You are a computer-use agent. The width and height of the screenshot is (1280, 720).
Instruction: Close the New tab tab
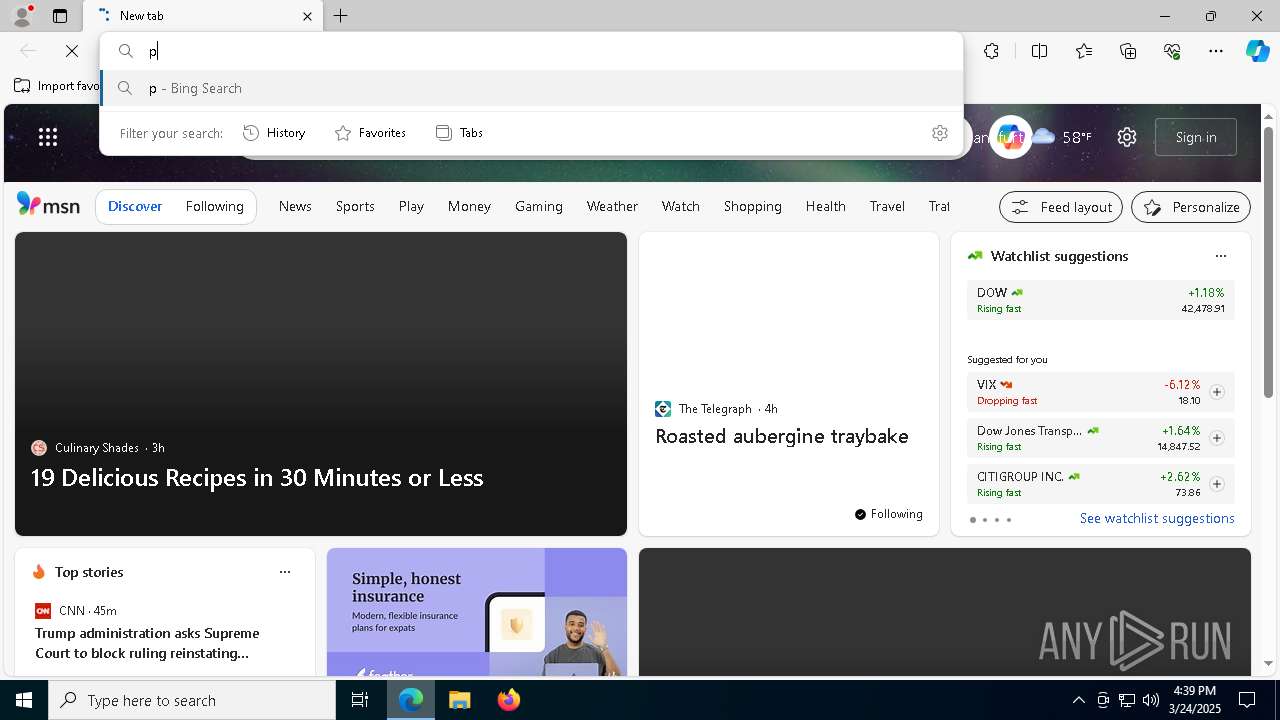[307, 16]
